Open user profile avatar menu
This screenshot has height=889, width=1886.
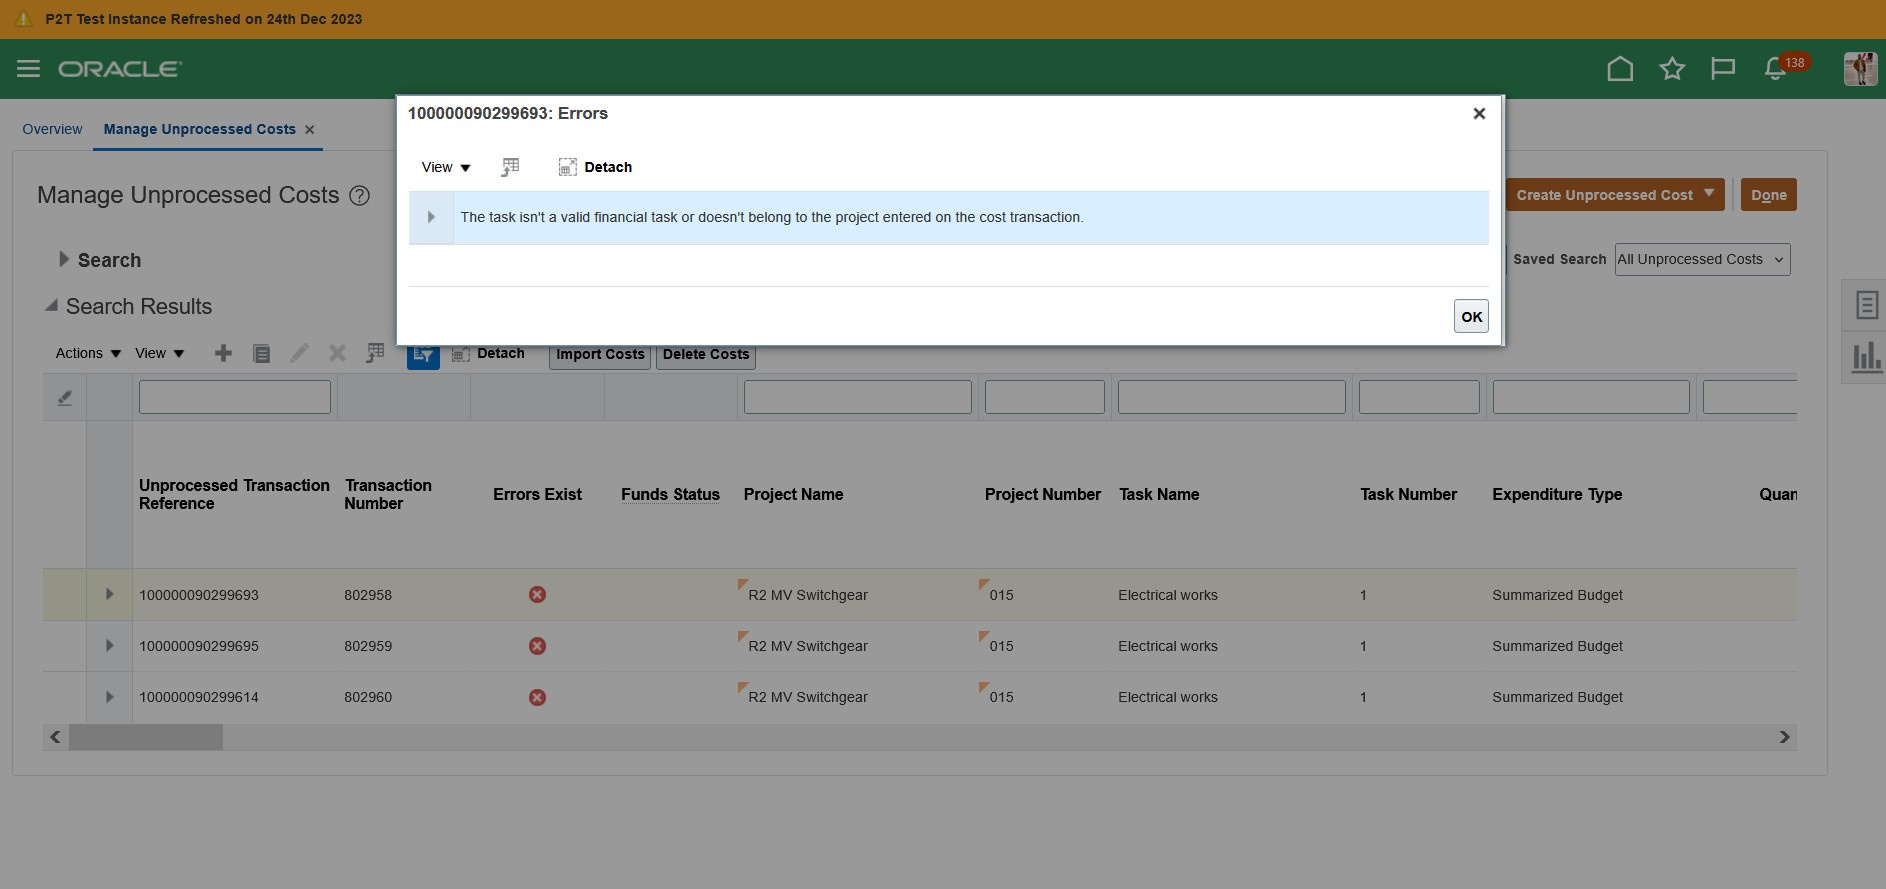[1860, 69]
